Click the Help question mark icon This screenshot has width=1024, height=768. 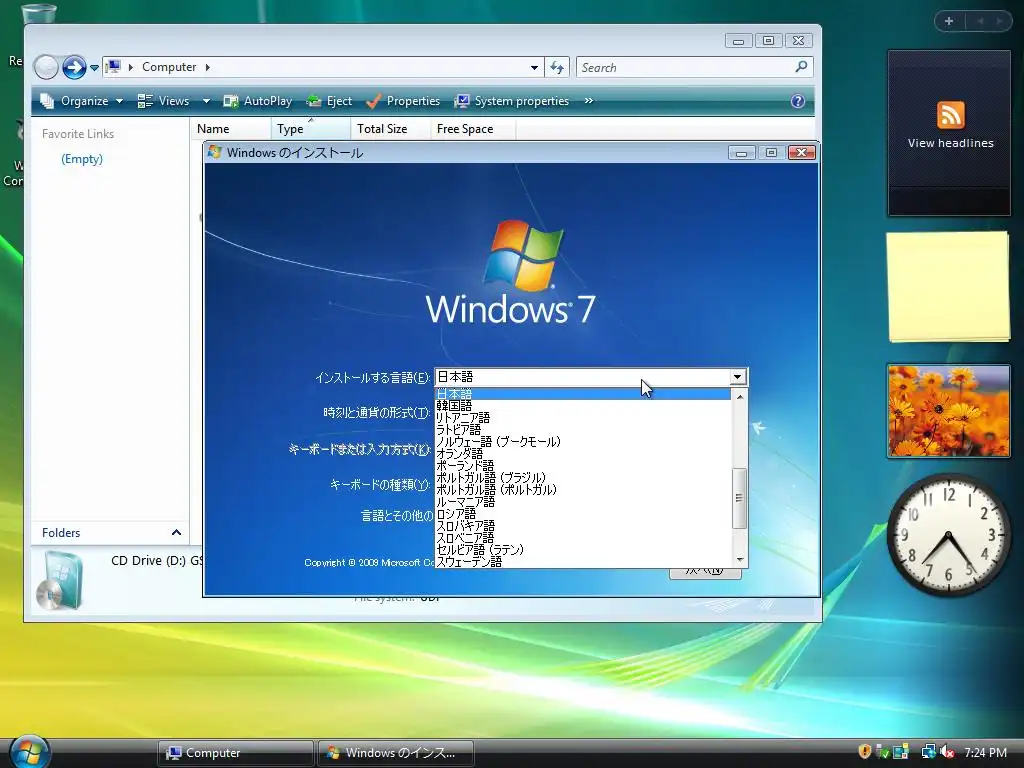(x=797, y=101)
